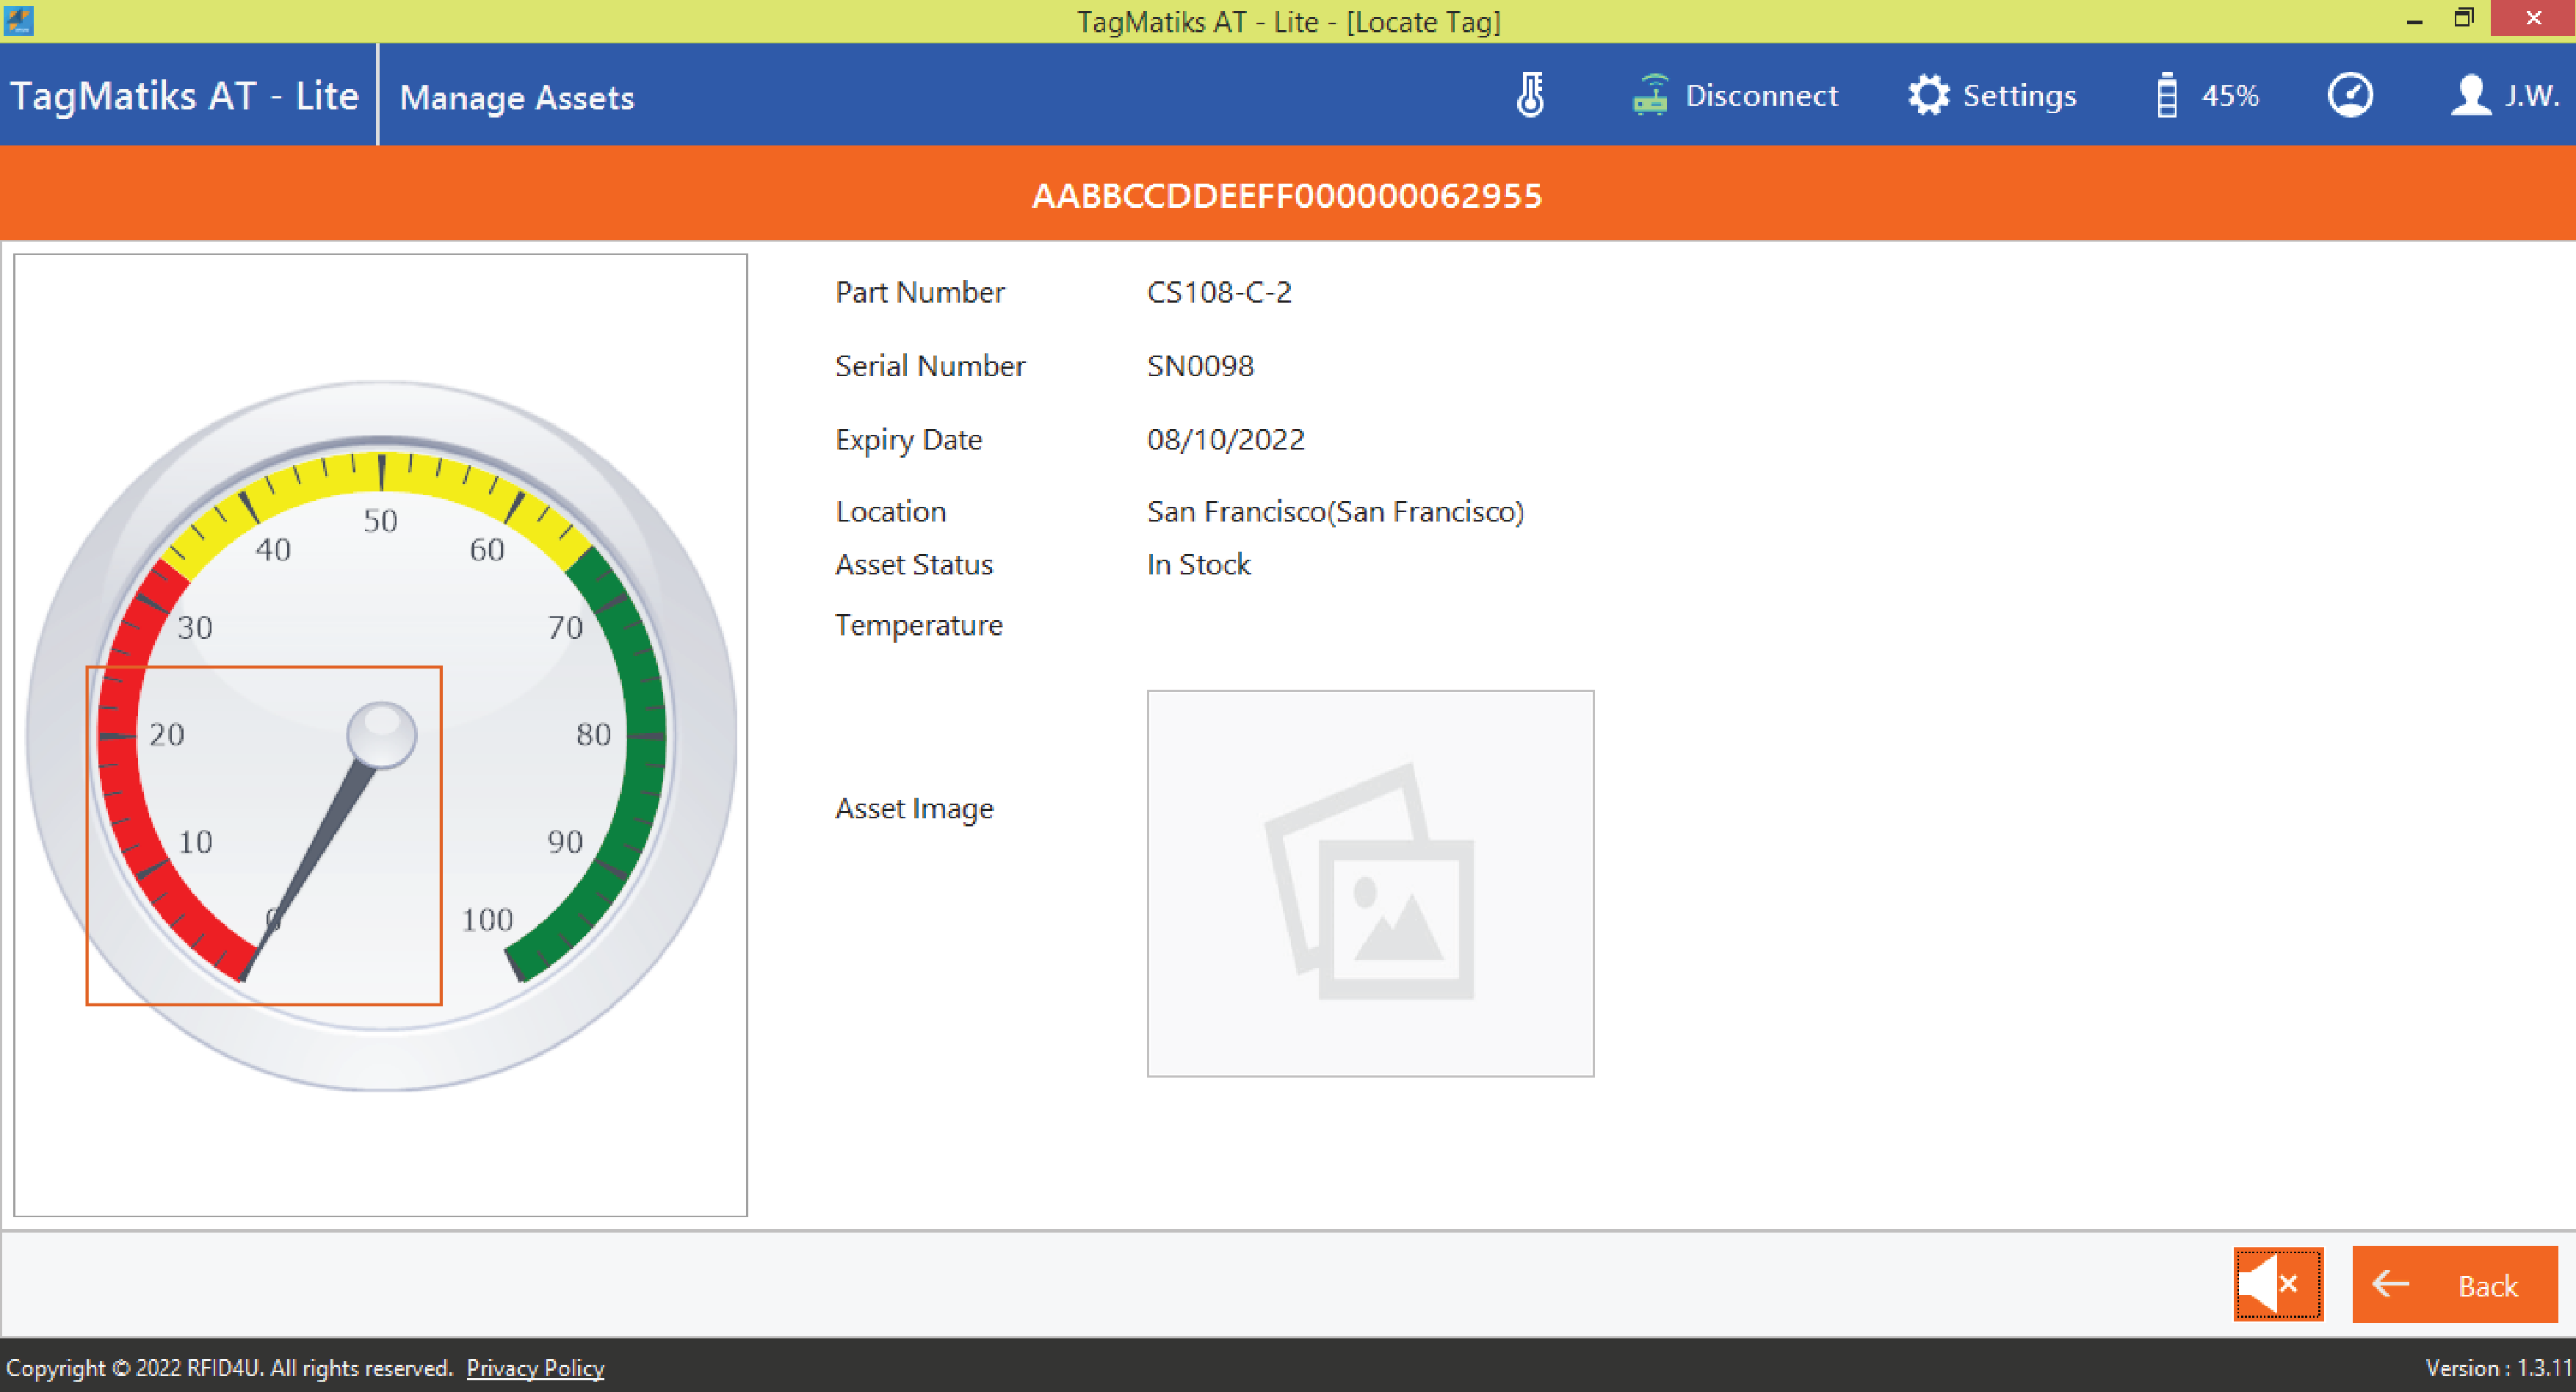Click the gauge needle center knob
The width and height of the screenshot is (2576, 1392).
(x=381, y=734)
